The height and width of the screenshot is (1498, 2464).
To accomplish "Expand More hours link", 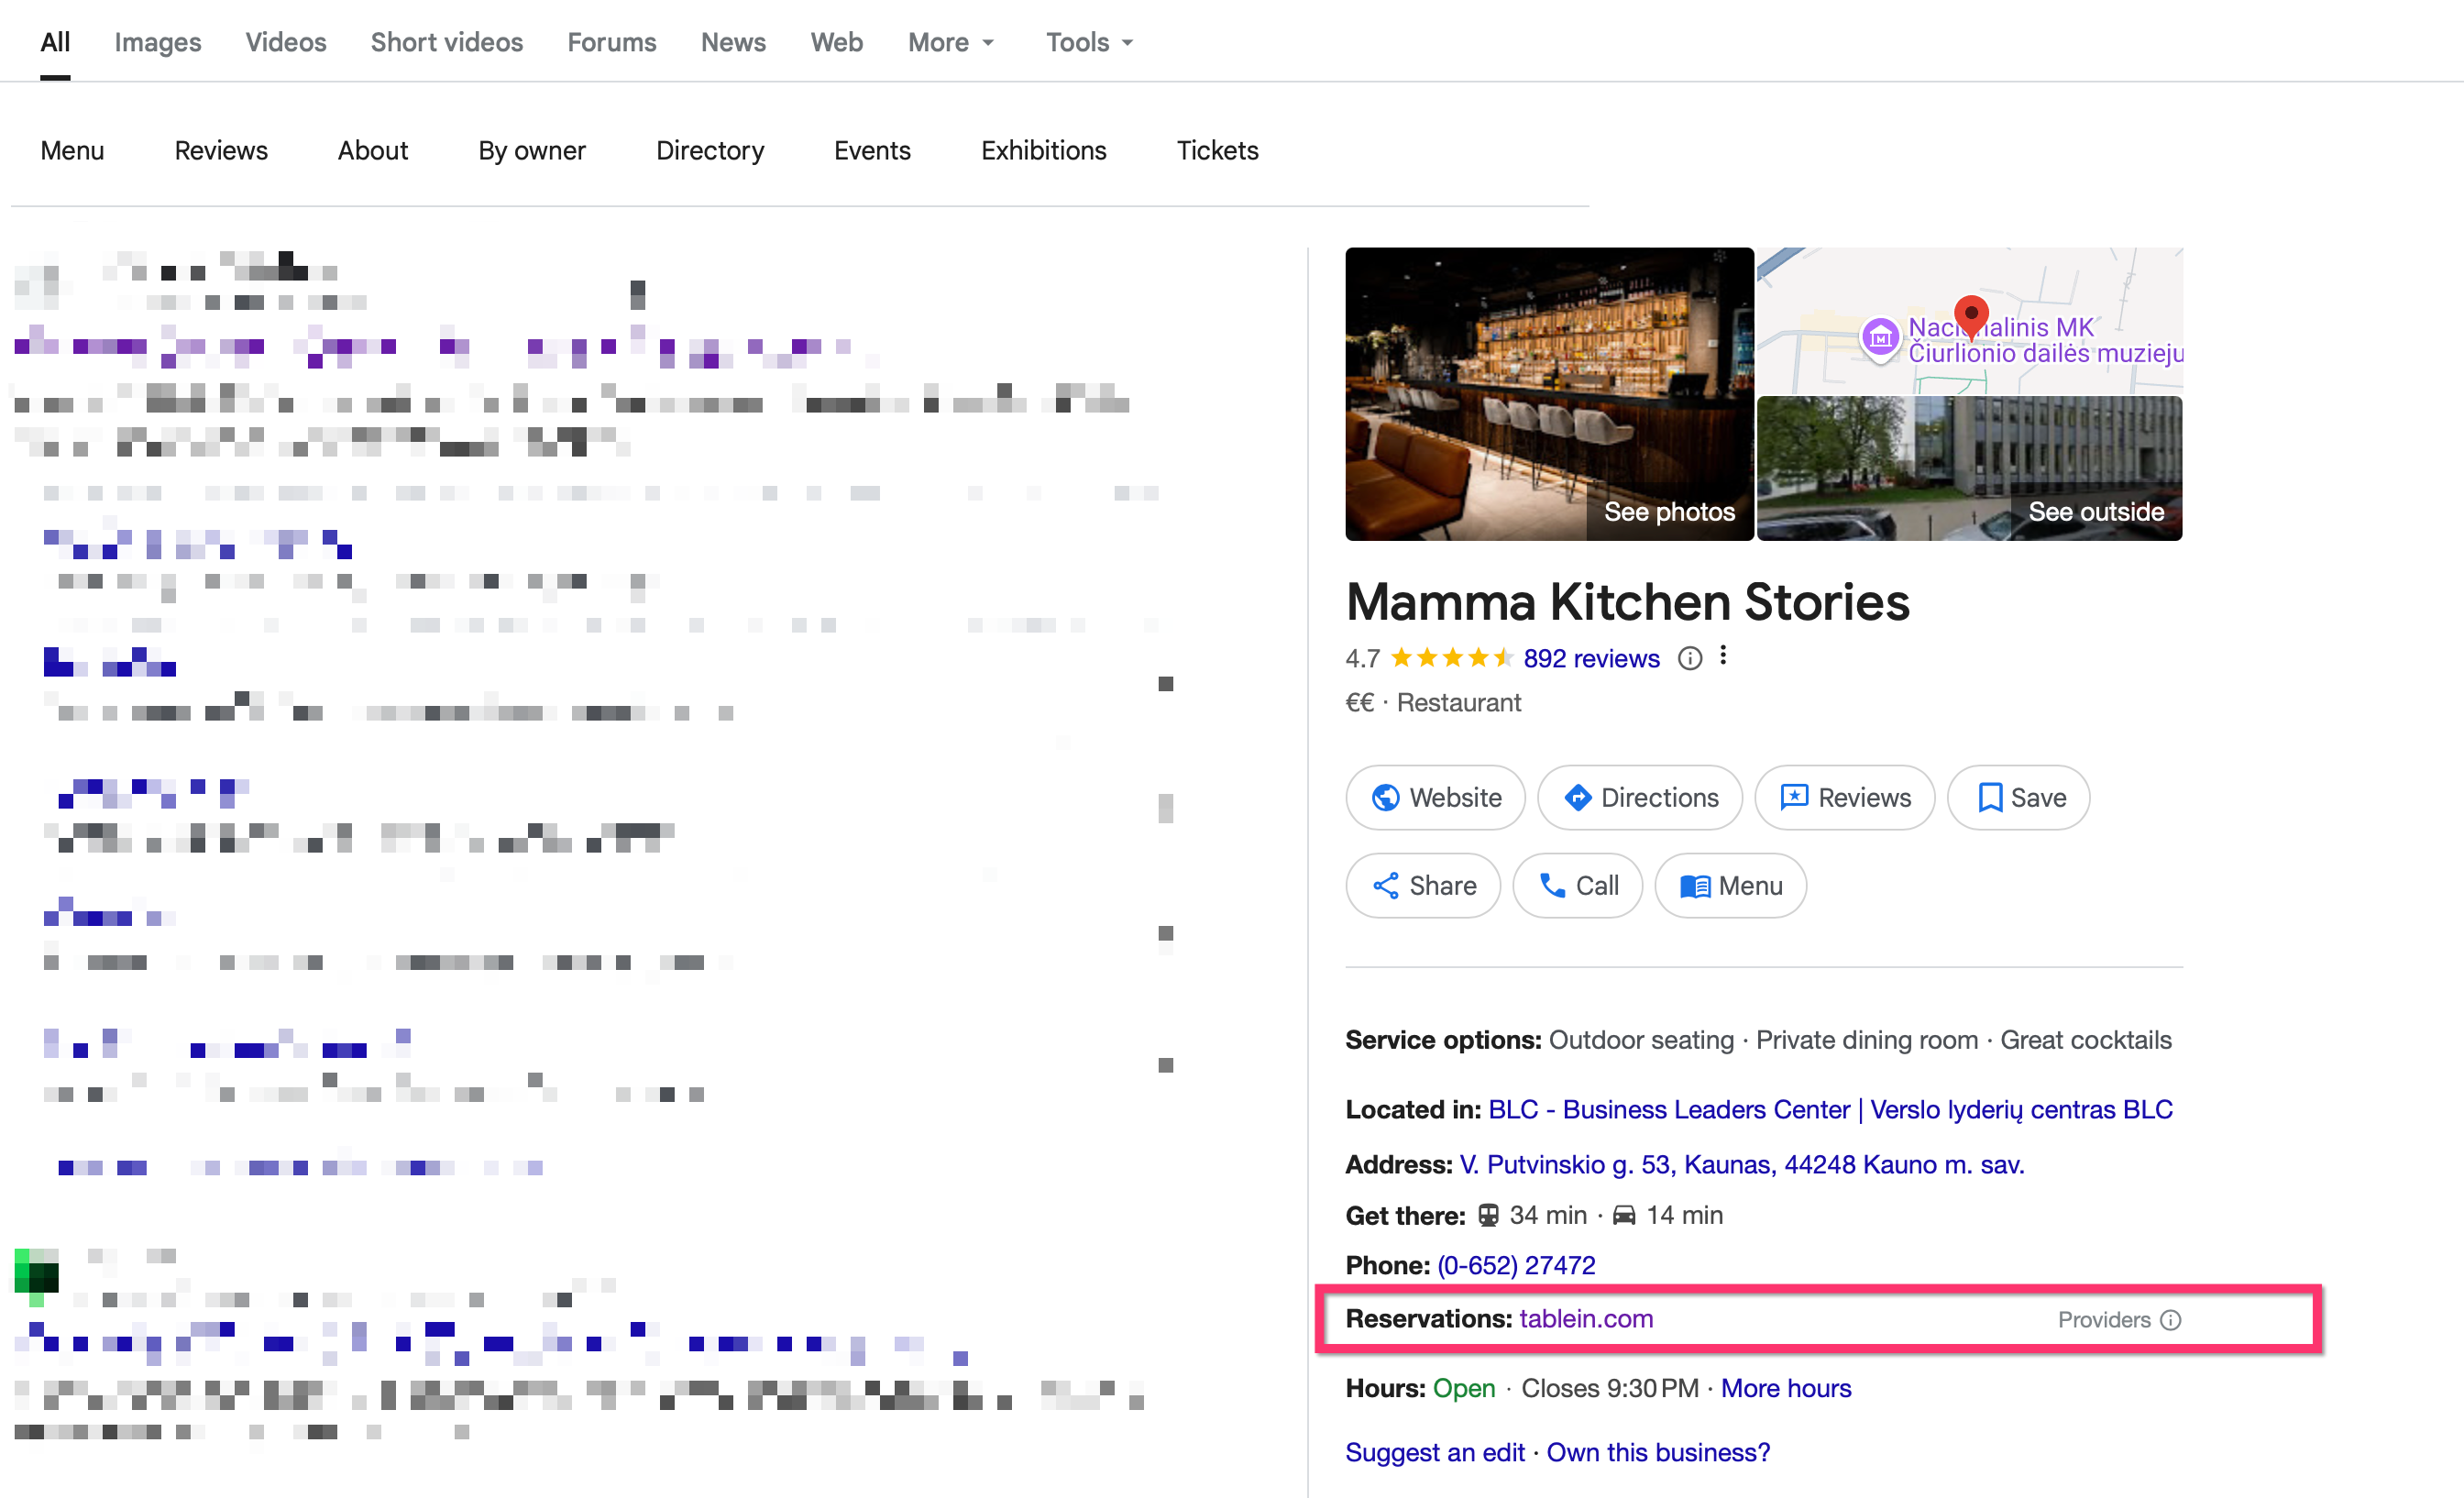I will click(x=1786, y=1388).
